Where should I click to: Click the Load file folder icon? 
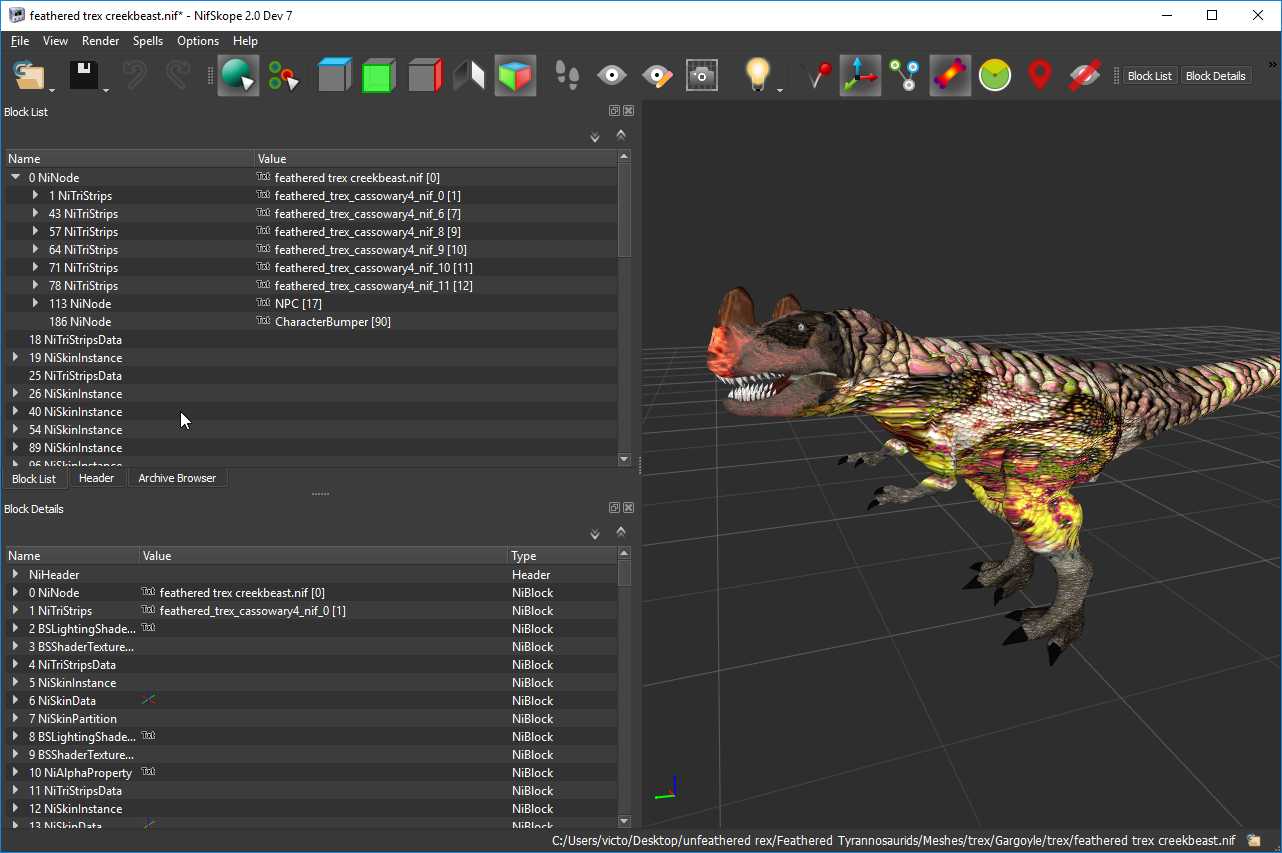point(31,76)
